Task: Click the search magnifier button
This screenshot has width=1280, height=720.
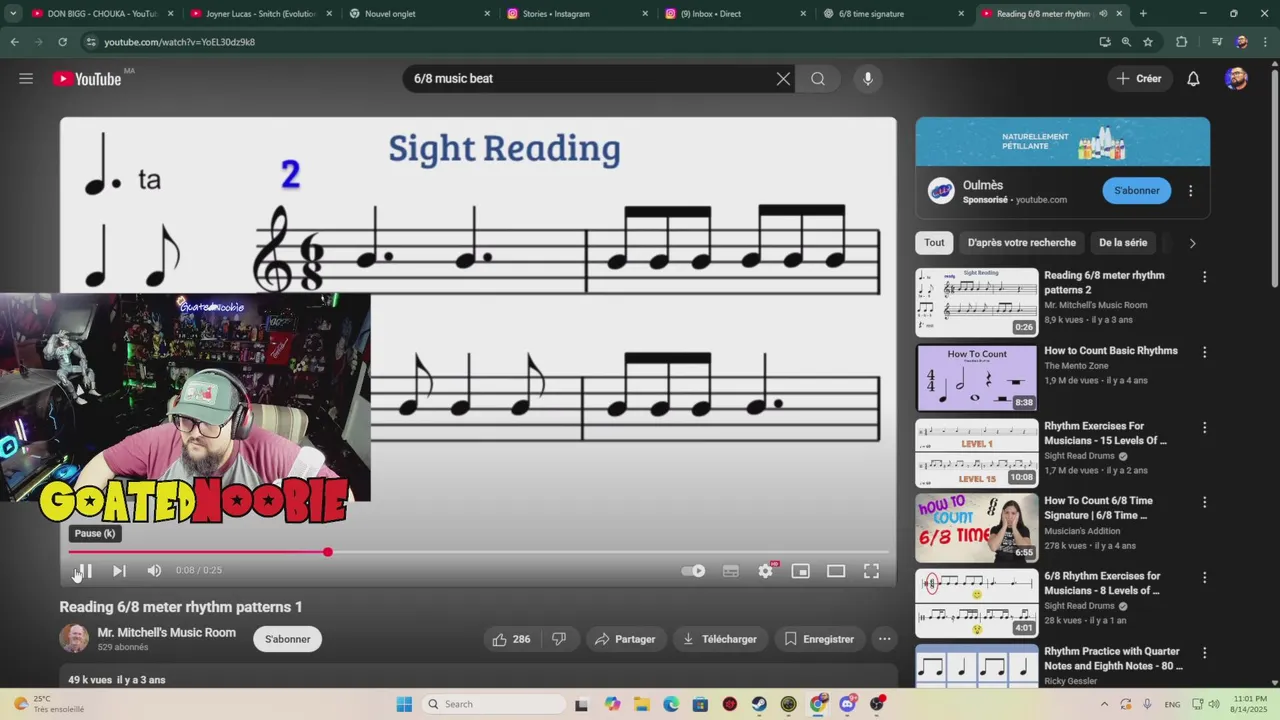Action: [818, 79]
